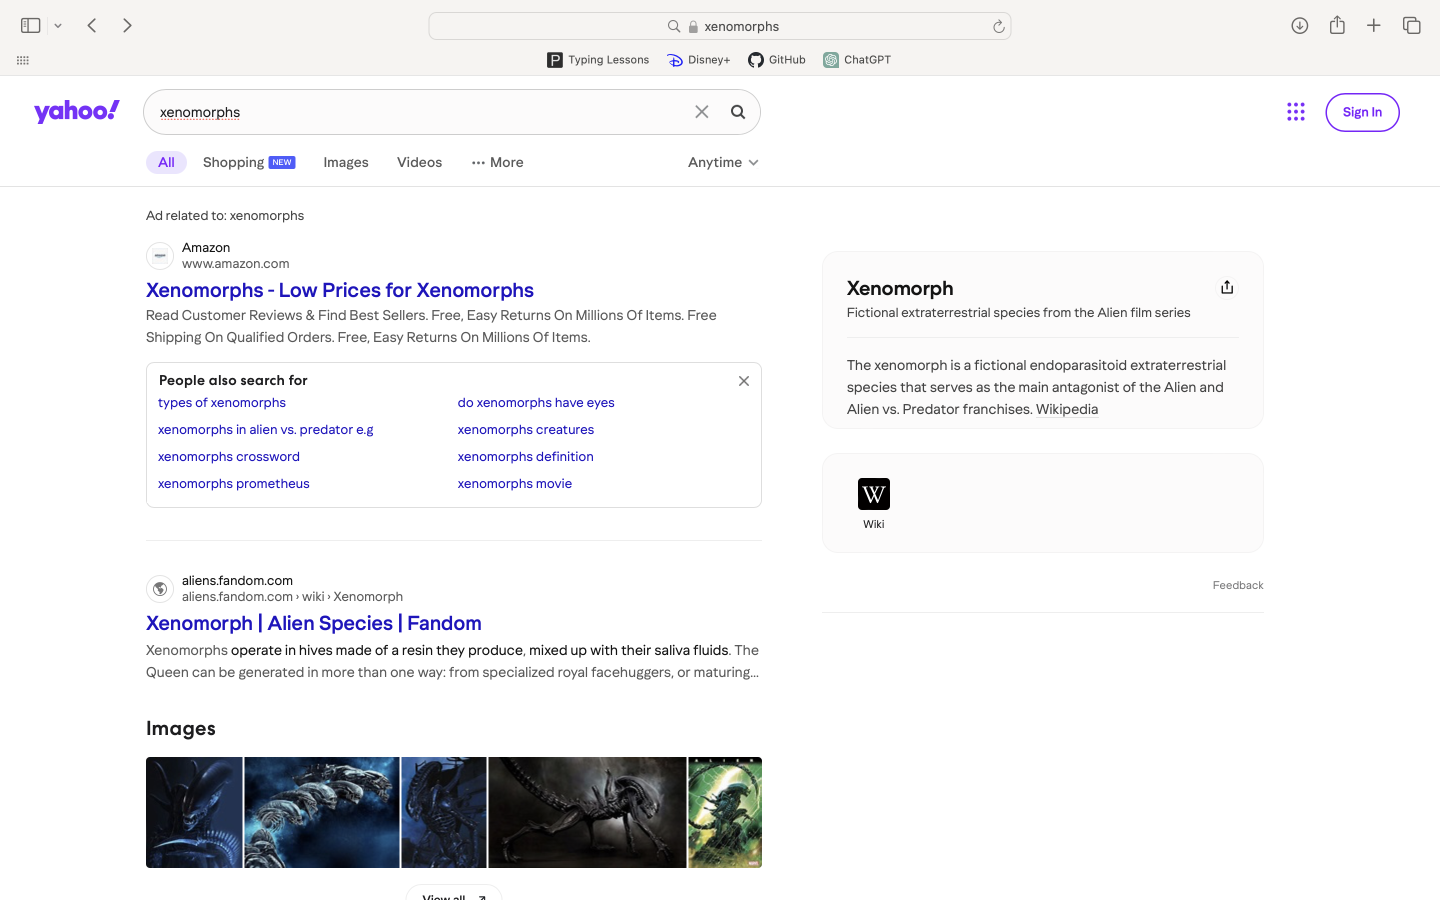This screenshot has height=900, width=1440.
Task: Click www.amazon.com URL text
Action: [236, 264]
